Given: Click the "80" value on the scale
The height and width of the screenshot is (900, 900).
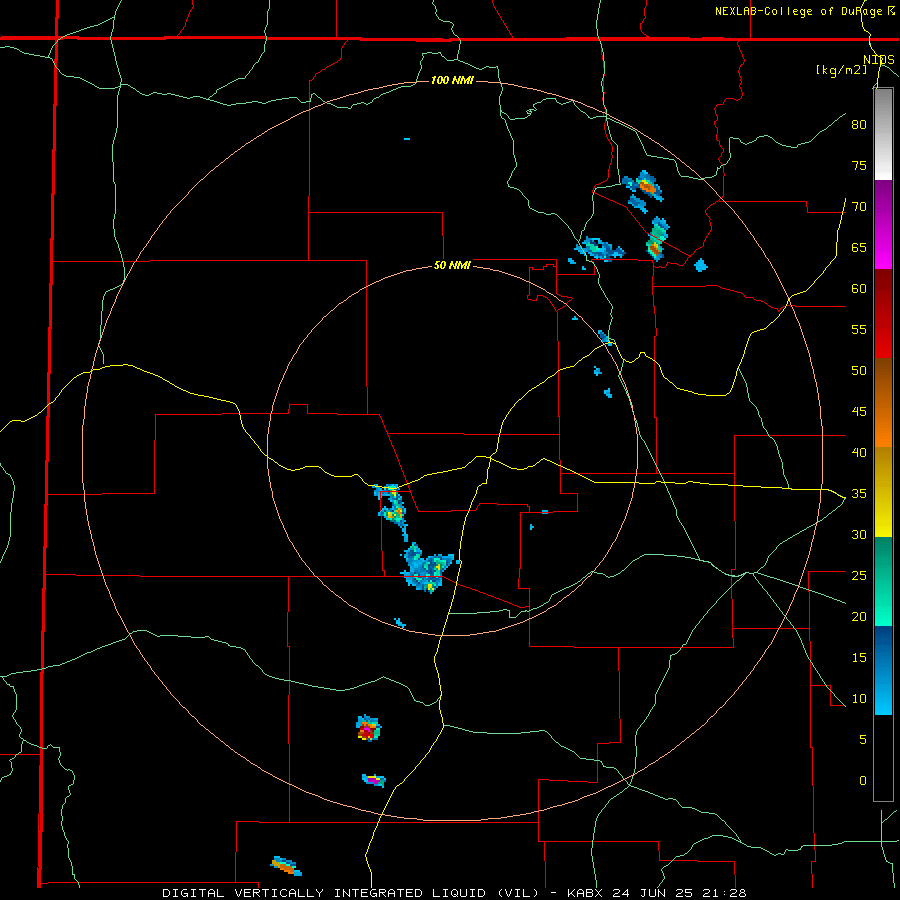Looking at the screenshot, I should tap(859, 125).
